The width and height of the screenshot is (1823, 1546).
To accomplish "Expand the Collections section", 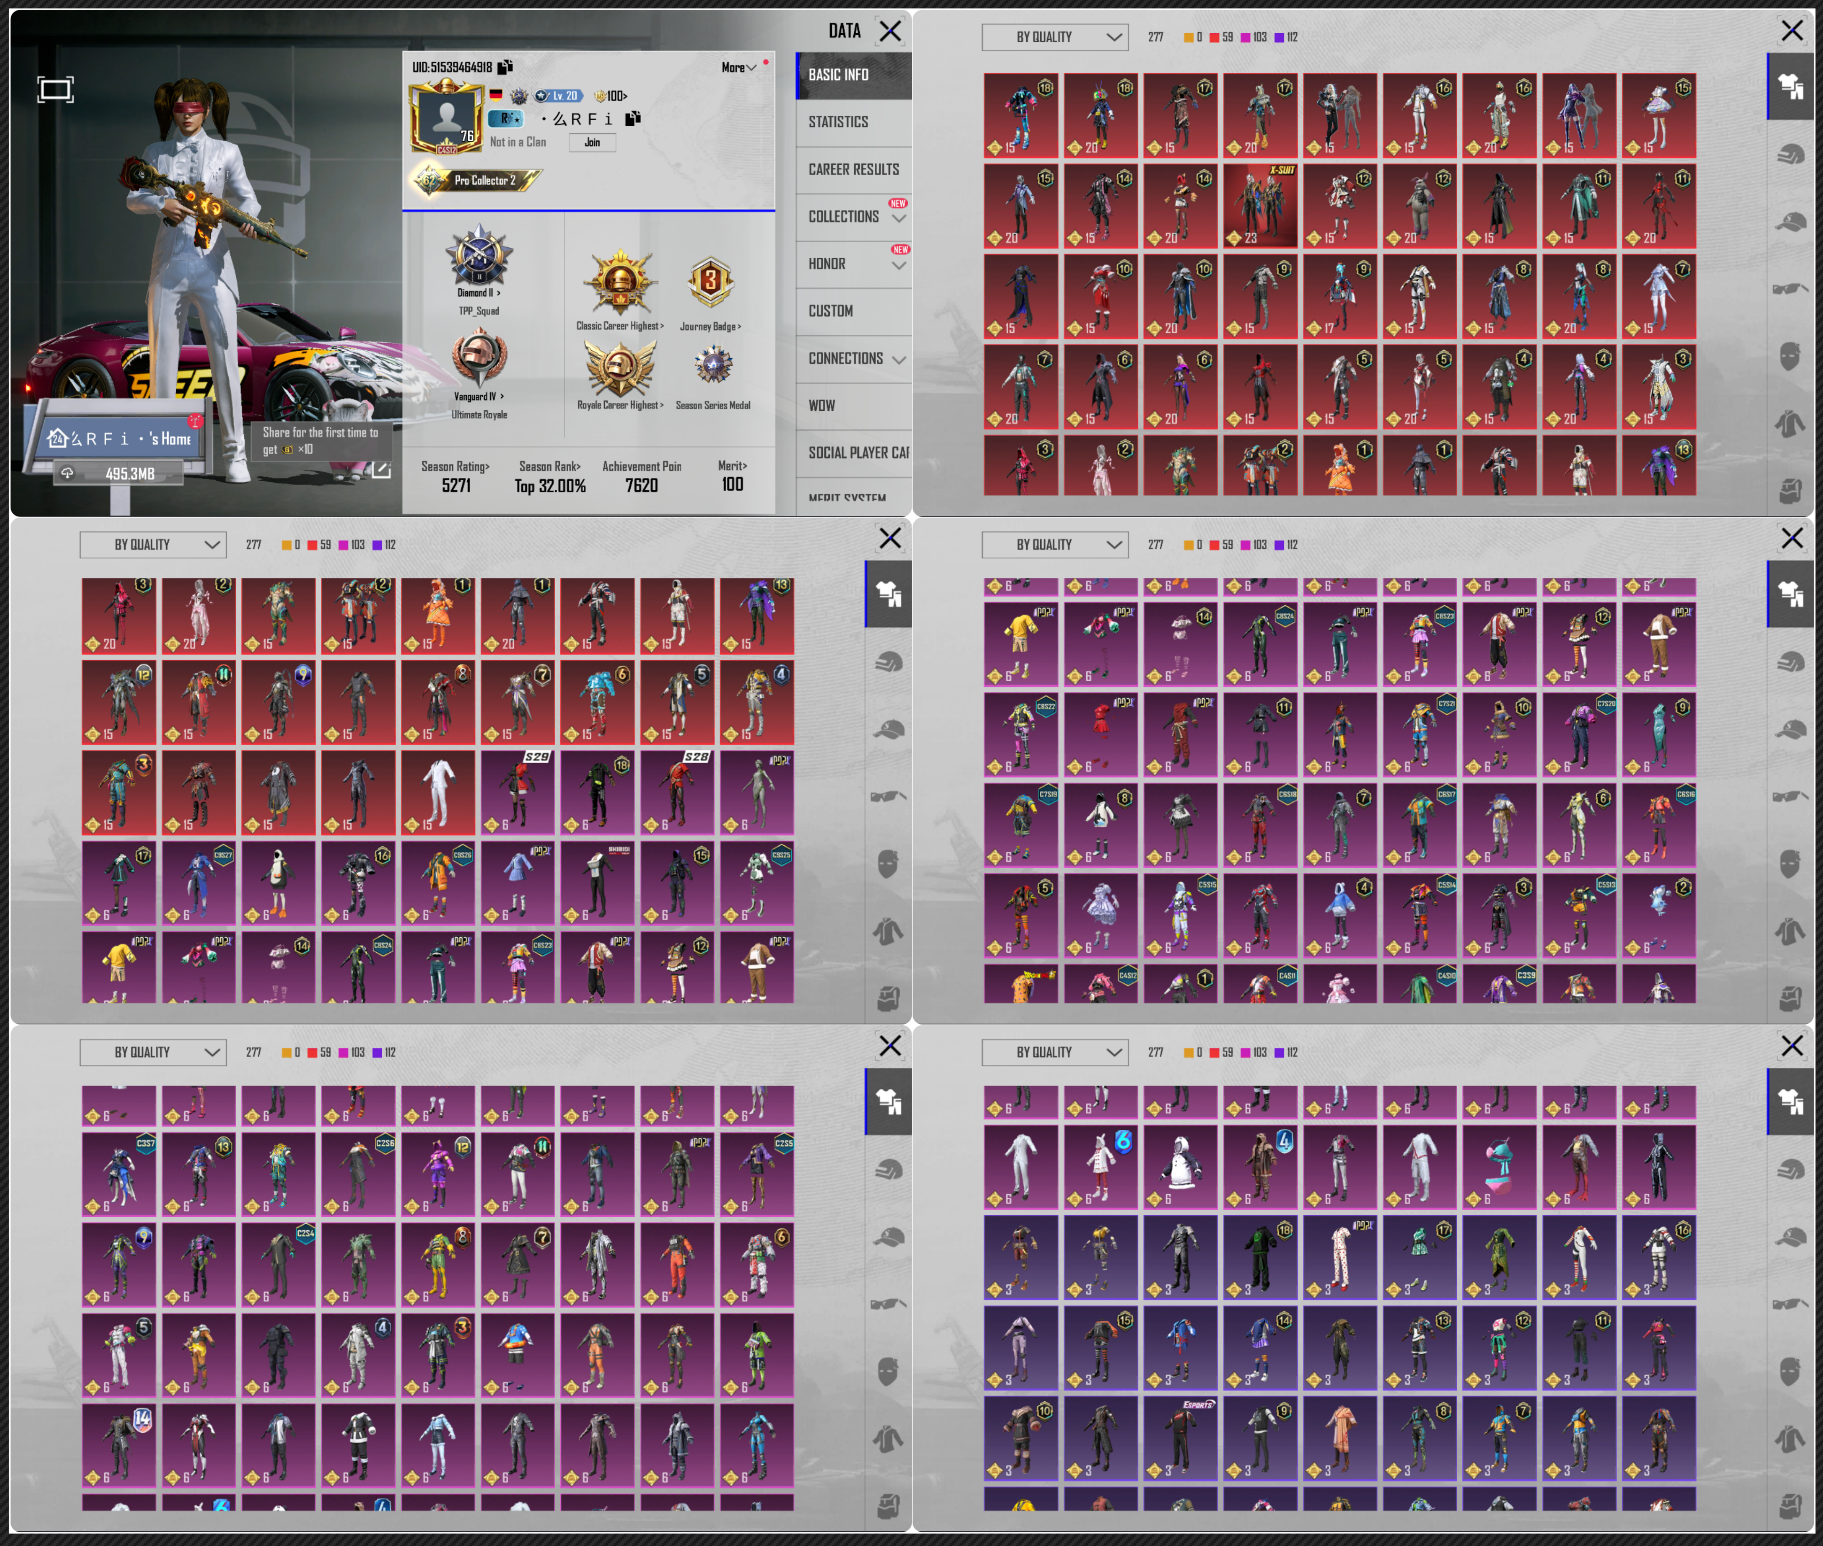I will point(854,217).
